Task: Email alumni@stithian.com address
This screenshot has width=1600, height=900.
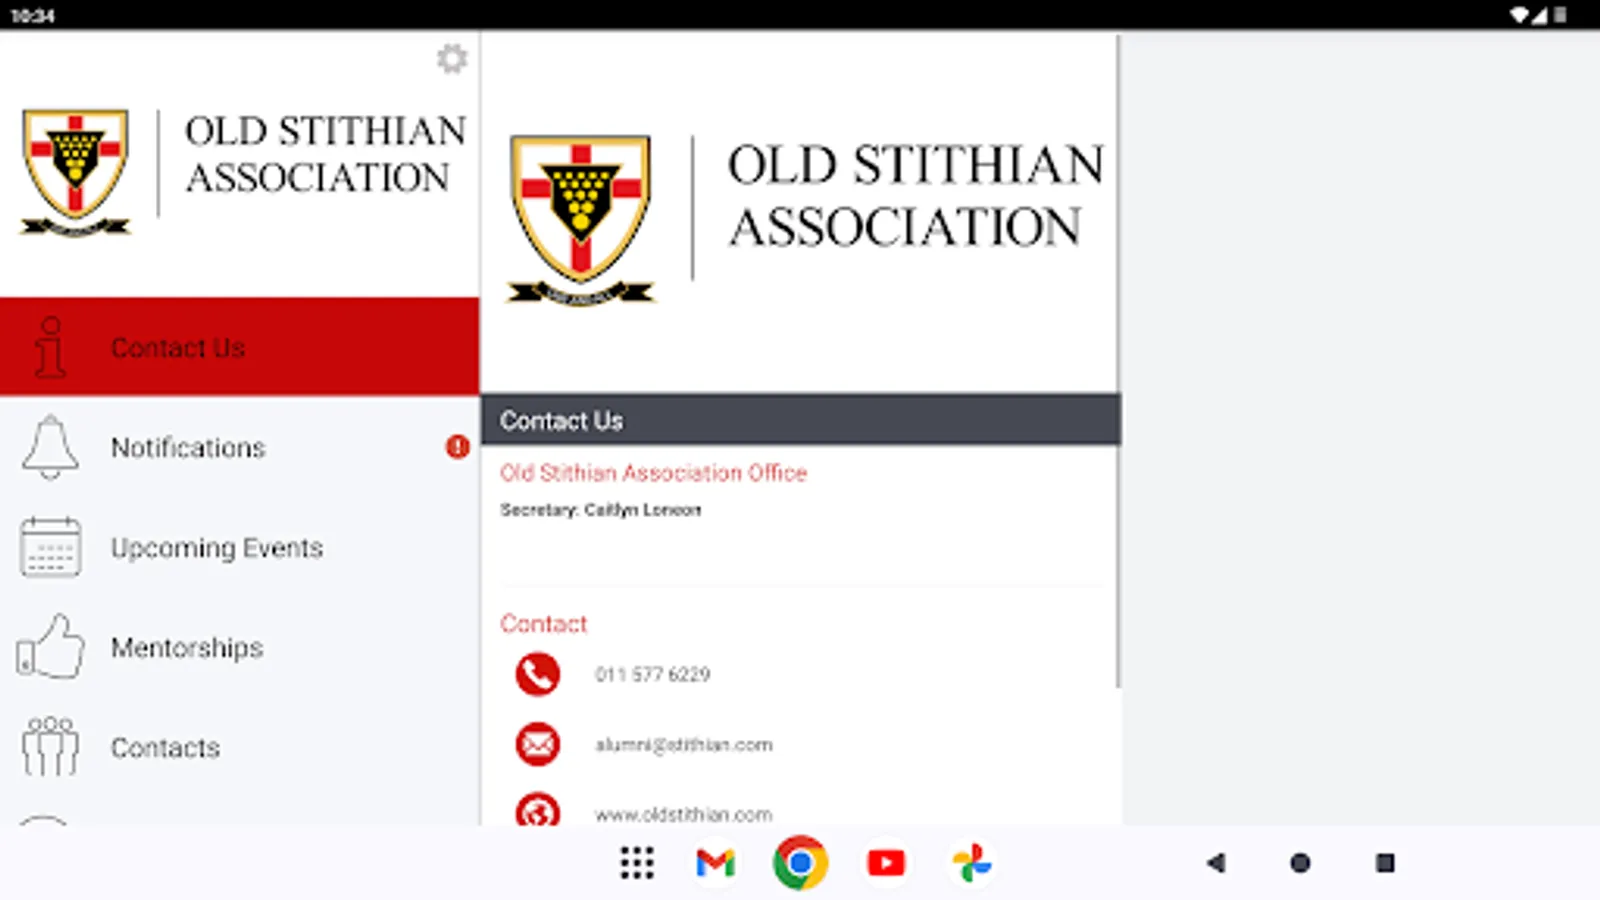Action: (x=684, y=744)
